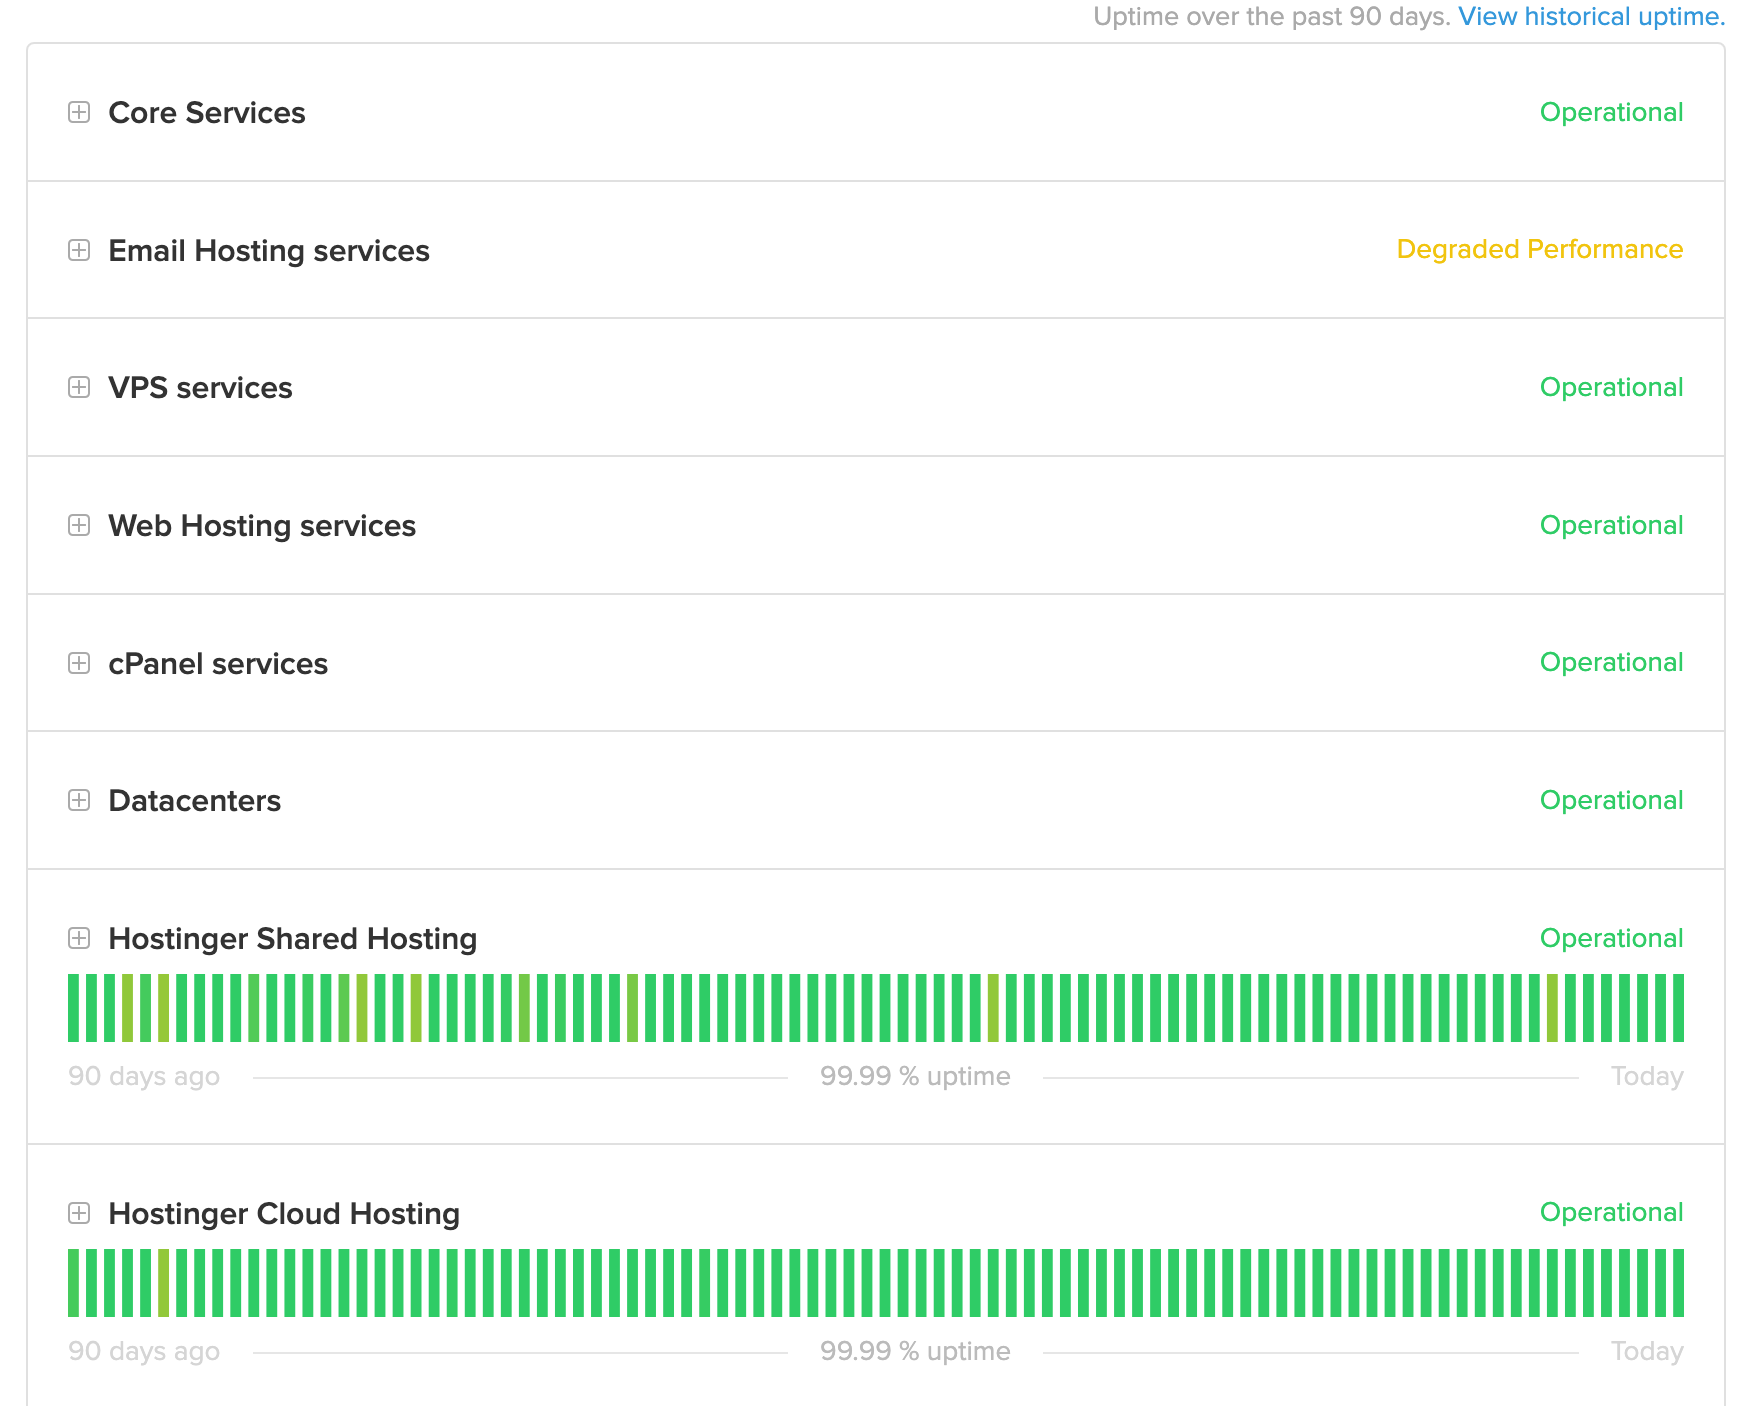The height and width of the screenshot is (1406, 1744).
Task: Click the 99.99 % uptime label under Shared Hosting
Action: tap(915, 1076)
